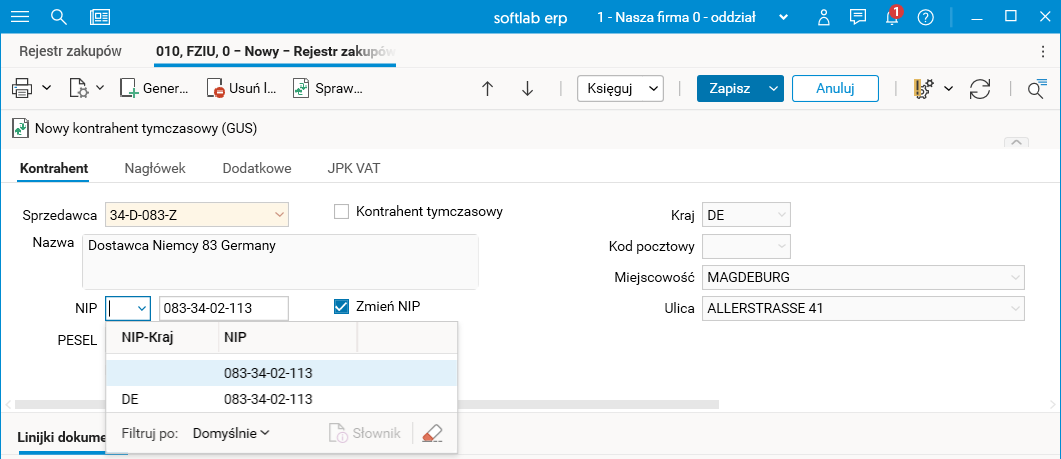
Task: Open notifications bell with red badge
Action: click(892, 17)
